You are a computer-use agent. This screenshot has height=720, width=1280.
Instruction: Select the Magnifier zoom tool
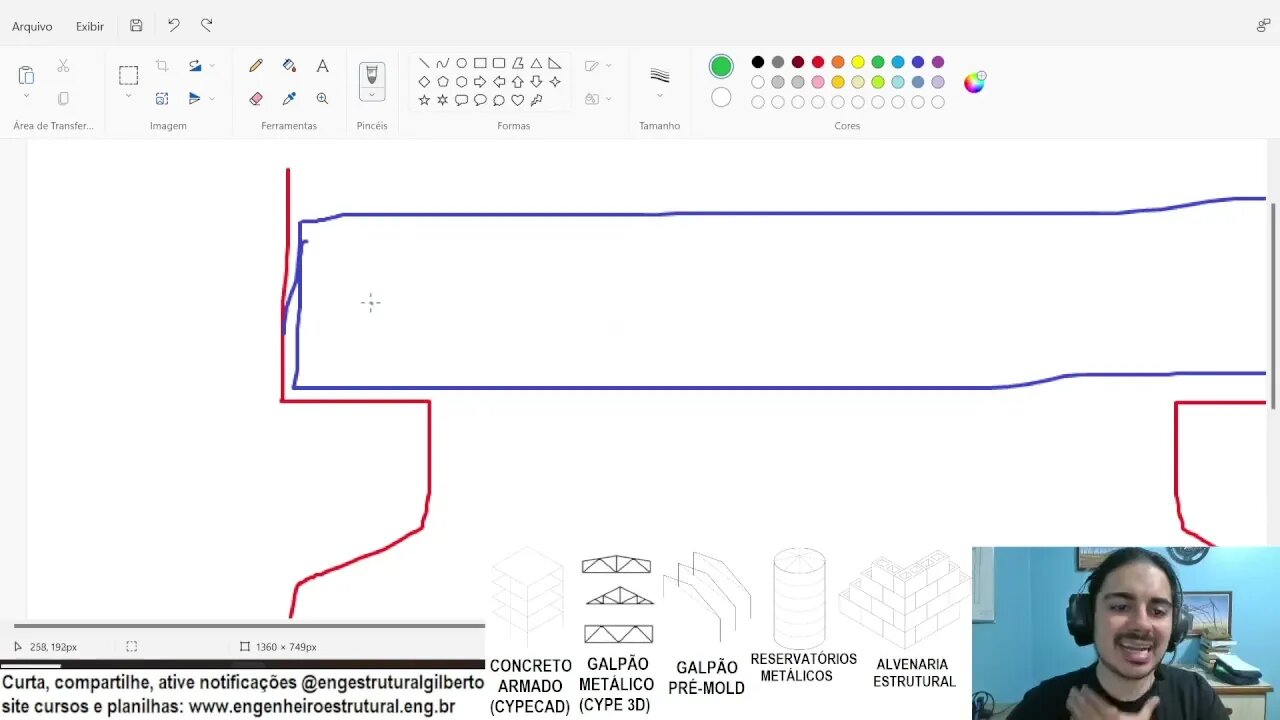coord(322,98)
